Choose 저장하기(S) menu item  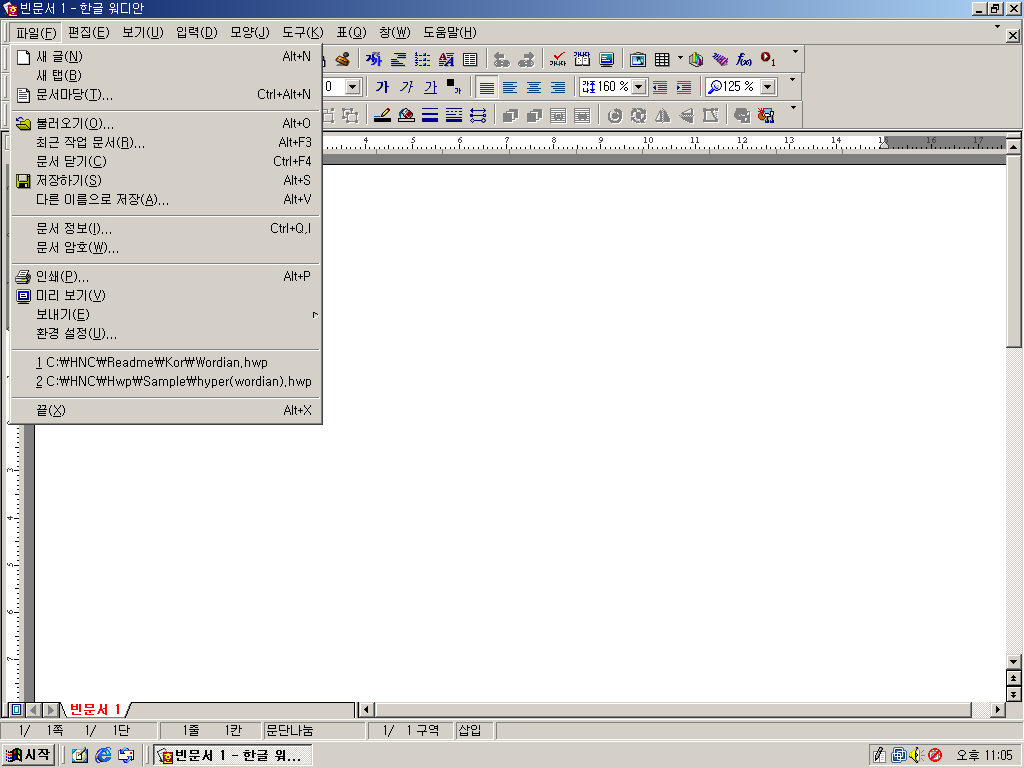[165, 180]
